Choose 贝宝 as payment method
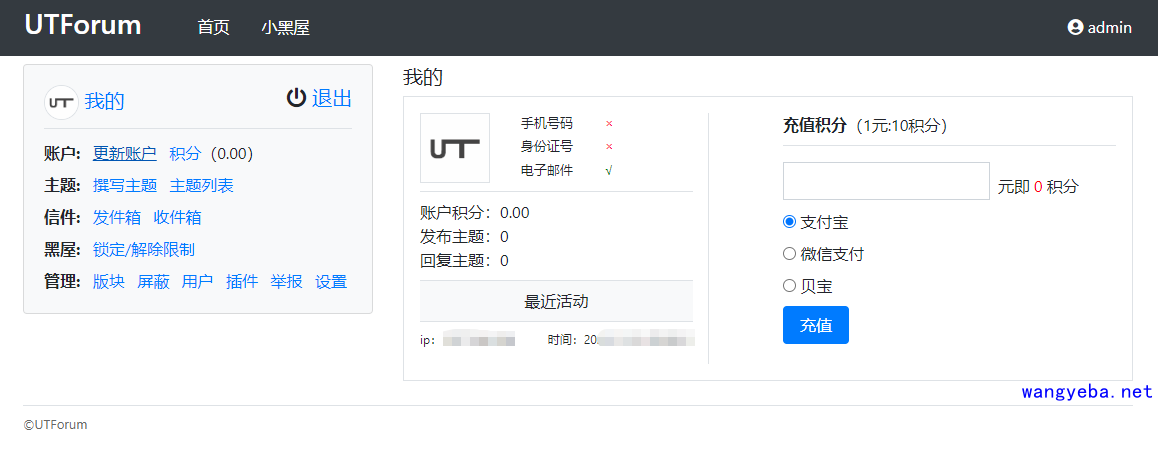Viewport: 1158px width, 456px height. [789, 286]
